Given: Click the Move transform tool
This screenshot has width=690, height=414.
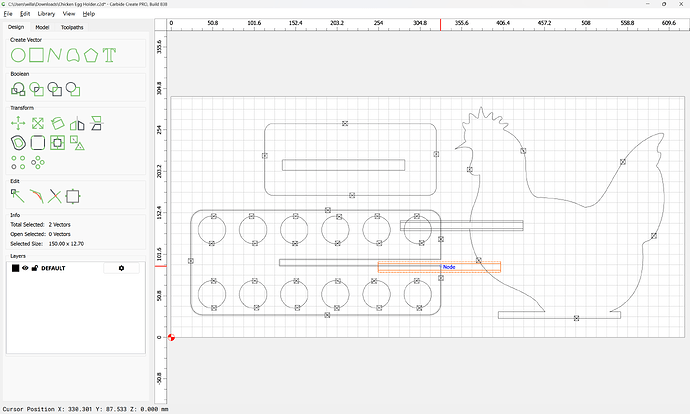Looking at the screenshot, I should [18, 123].
